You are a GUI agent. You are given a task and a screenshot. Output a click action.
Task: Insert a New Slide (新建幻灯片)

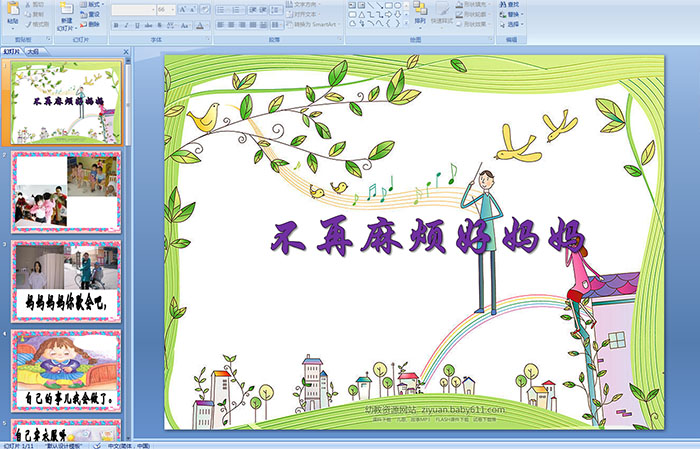tap(67, 17)
